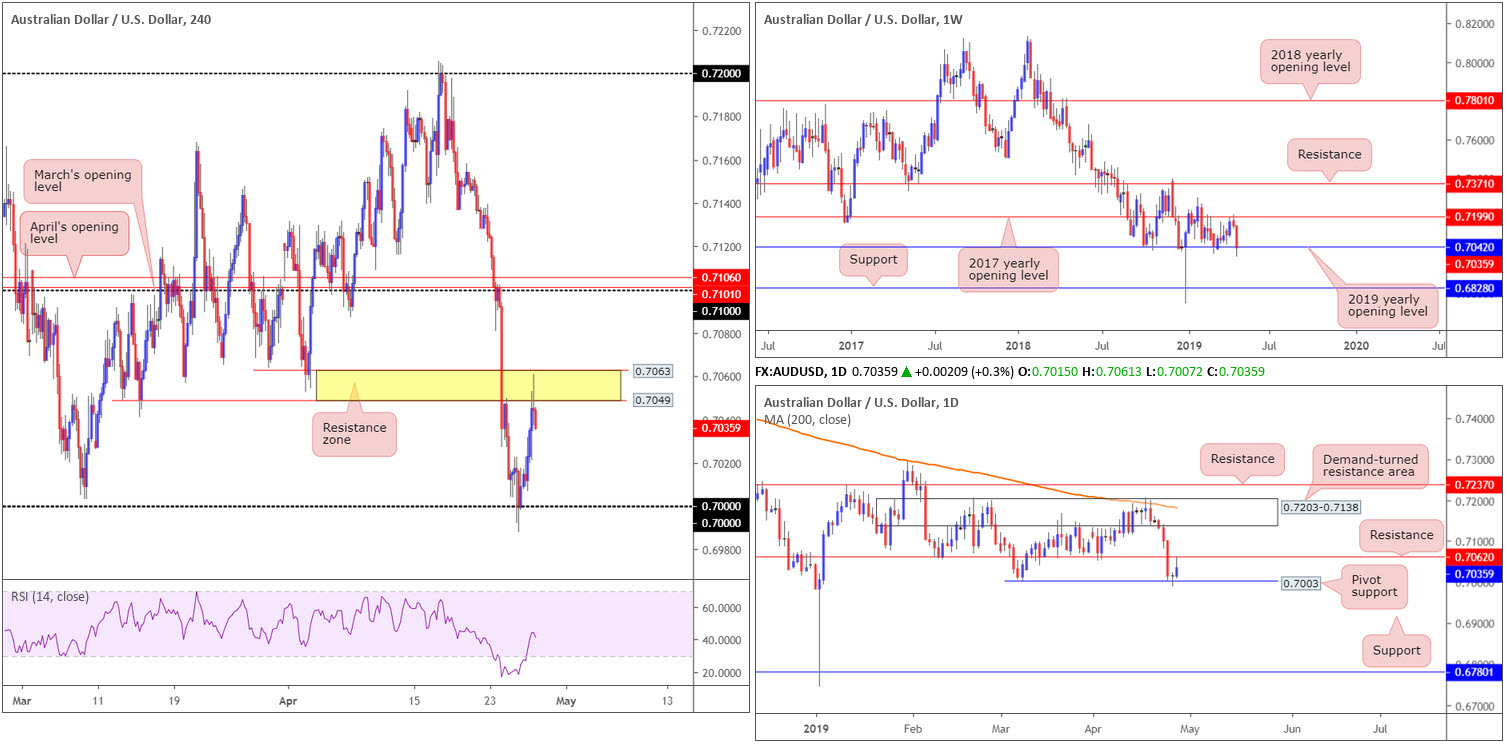Click the "MA (200, close)" indicator label
Screen dimensions: 1507x744
(x=809, y=418)
